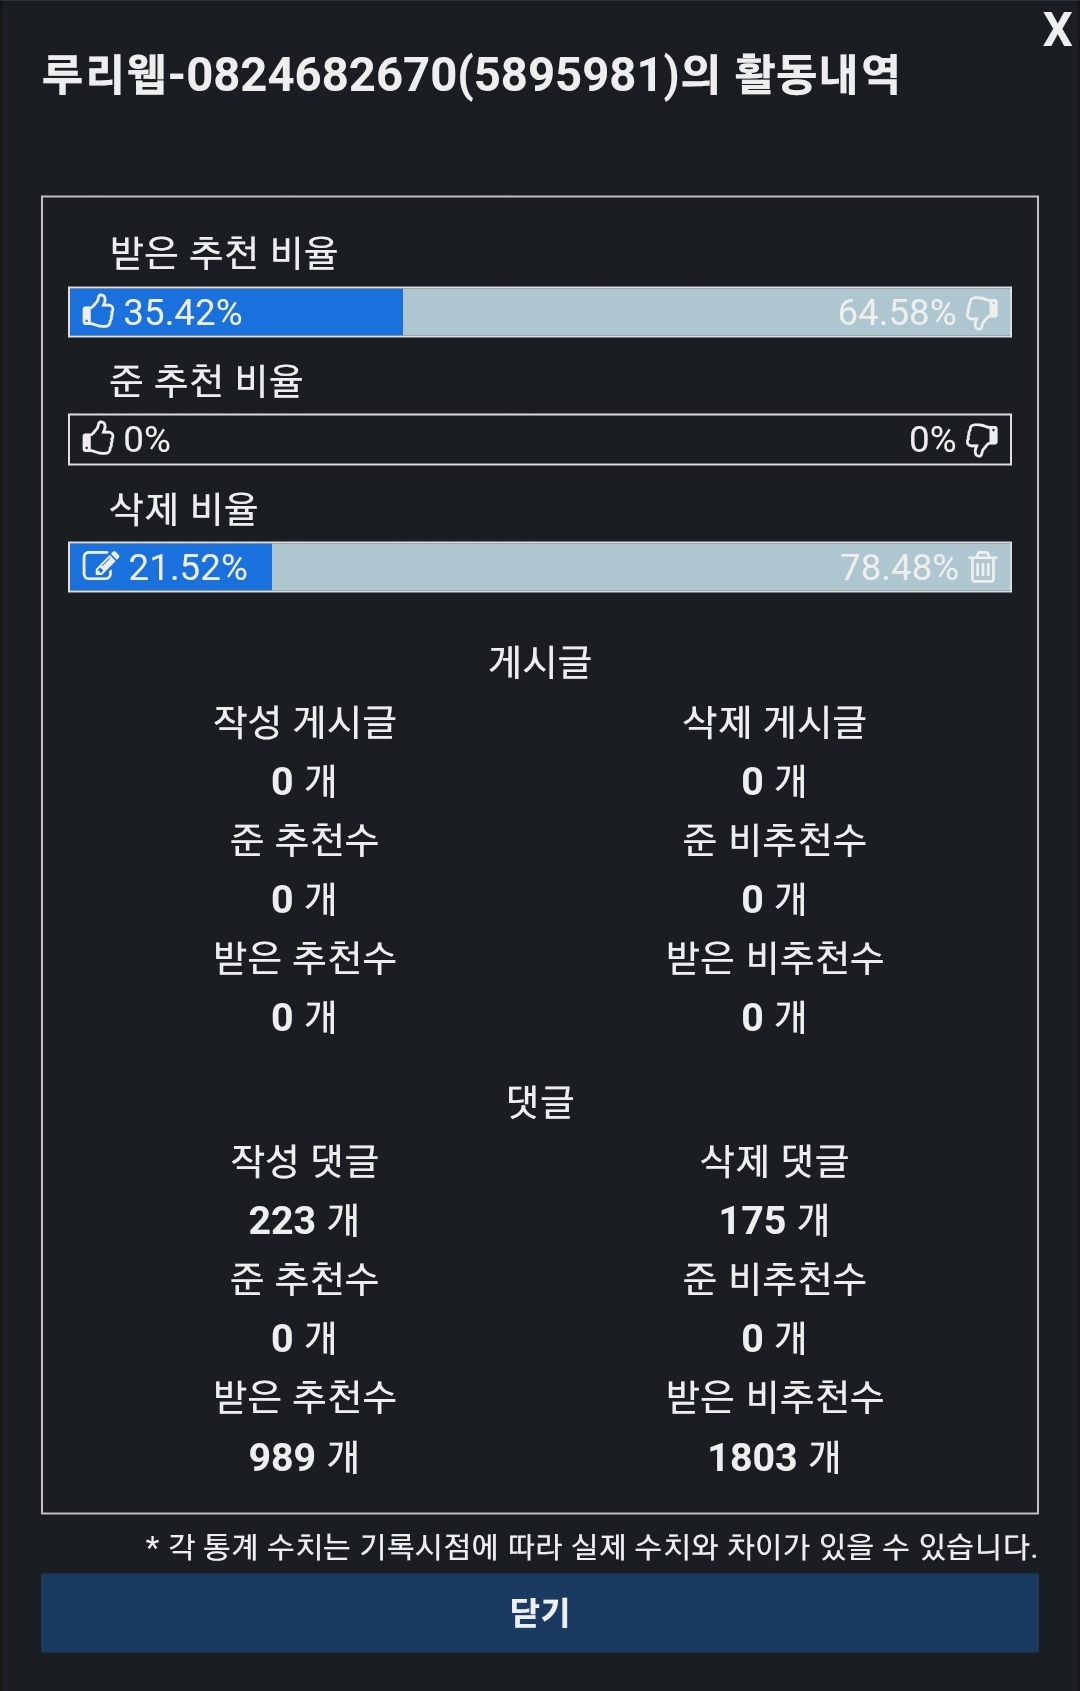Click thumbs-down icon in 준 추천 비율 bar
The width and height of the screenshot is (1080, 1691).
982,440
